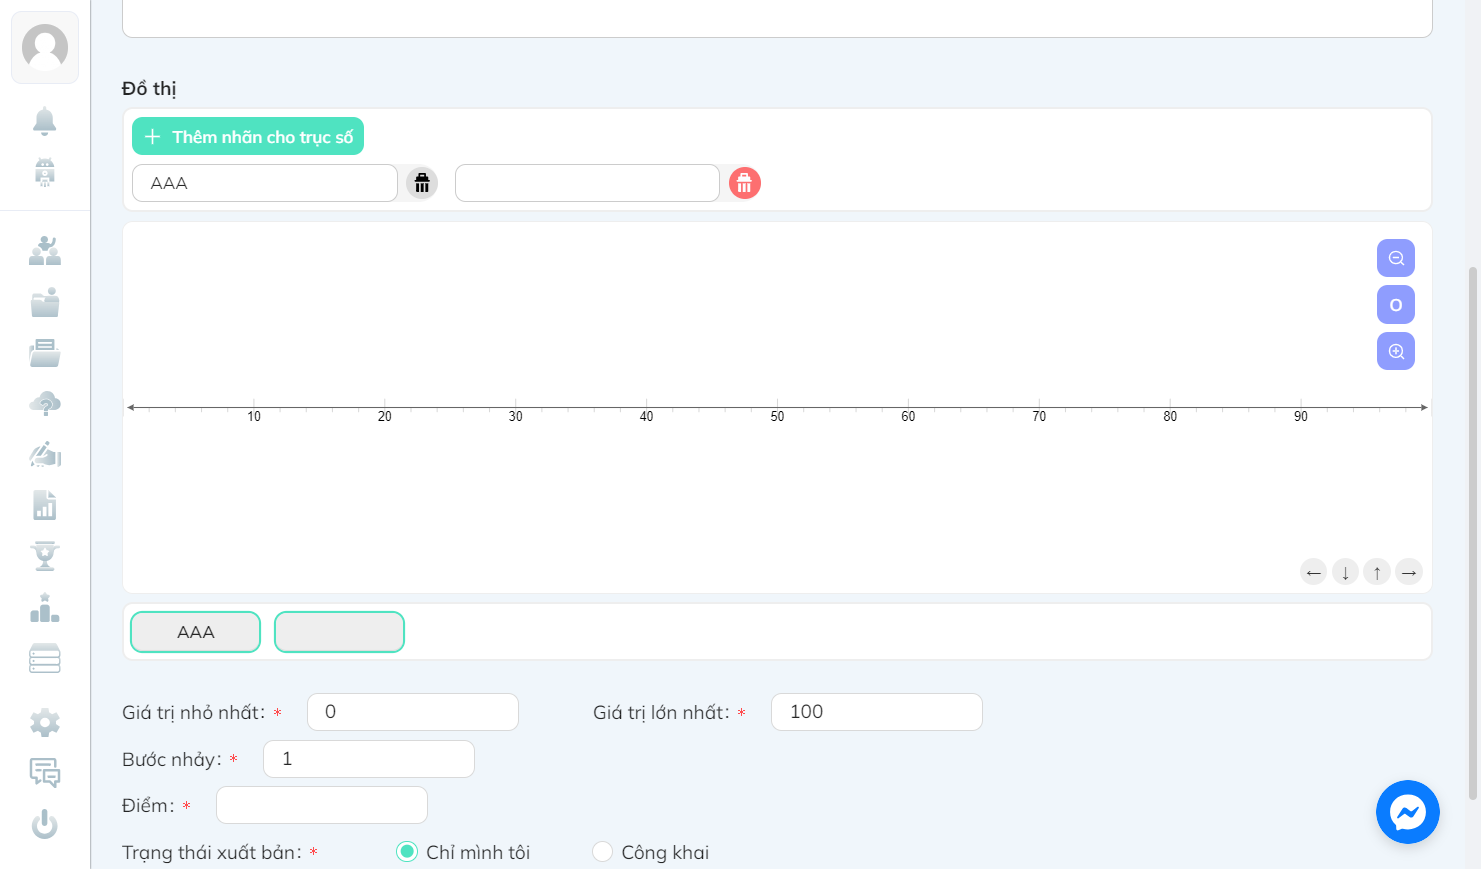
Task: Open the chart report sidebar icon
Action: pos(45,505)
